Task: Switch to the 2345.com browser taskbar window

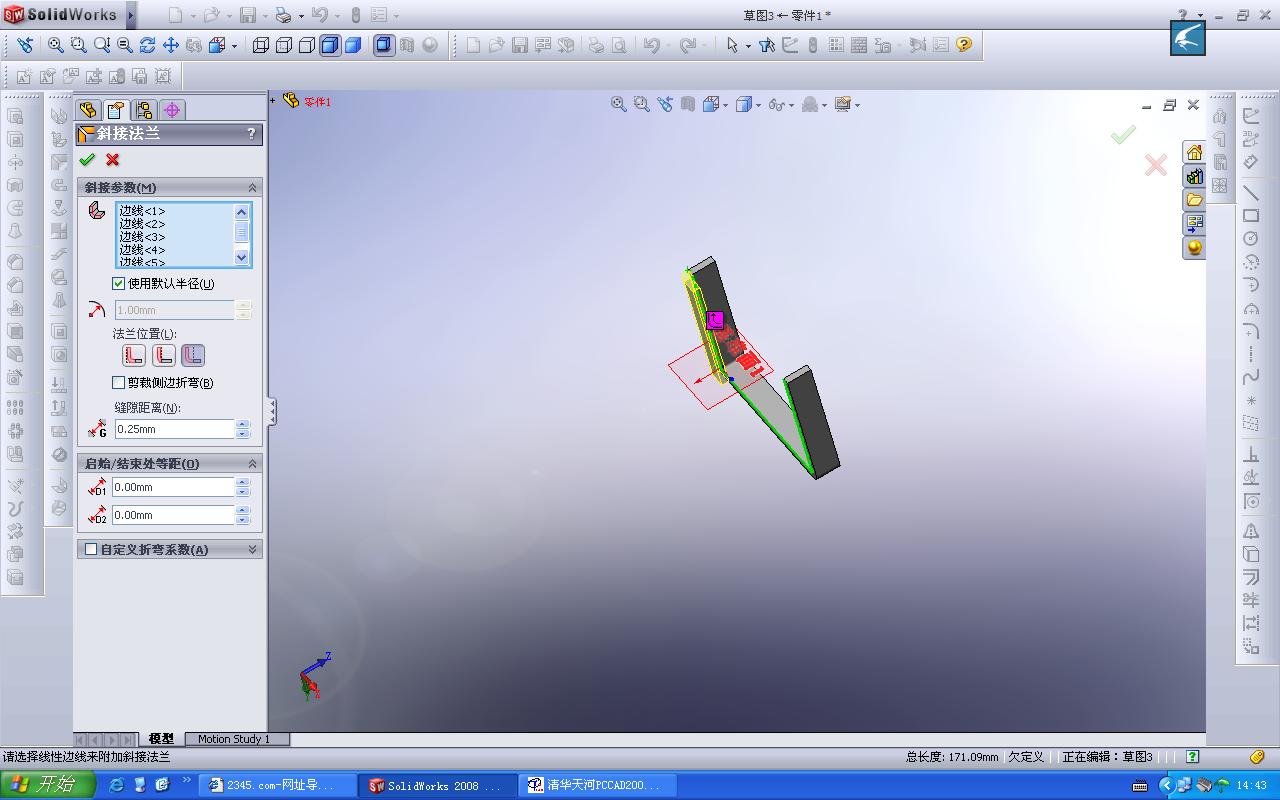Action: pos(277,786)
